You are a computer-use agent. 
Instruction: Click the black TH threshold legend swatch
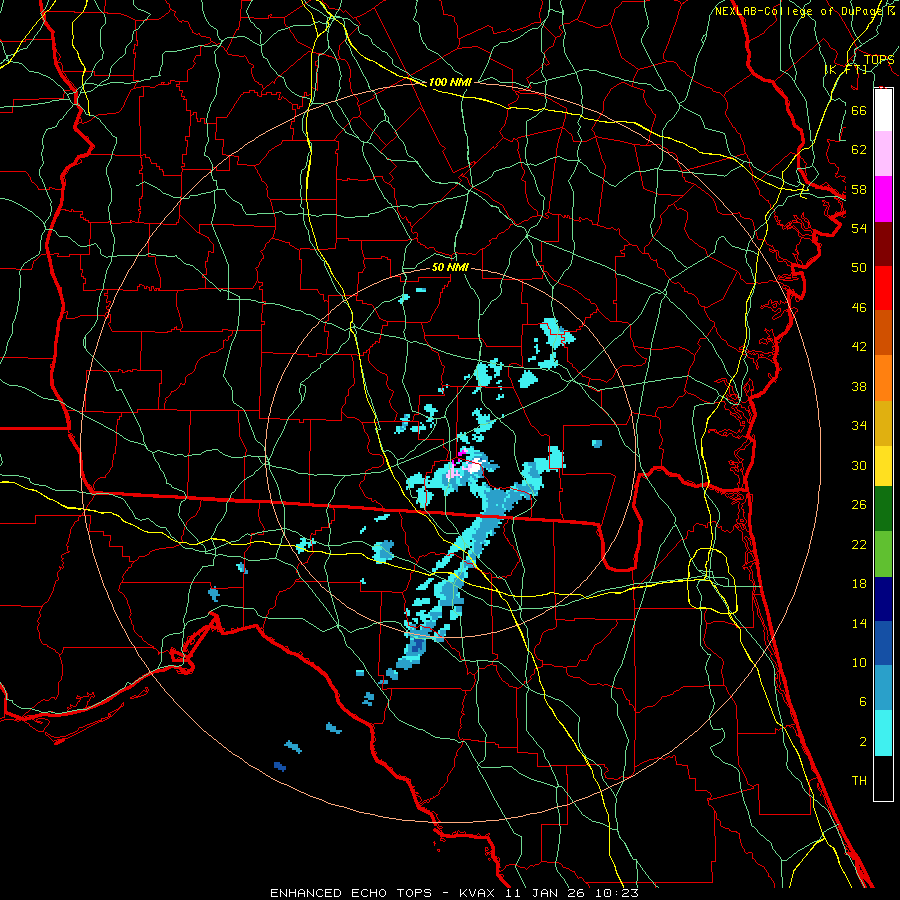click(883, 778)
